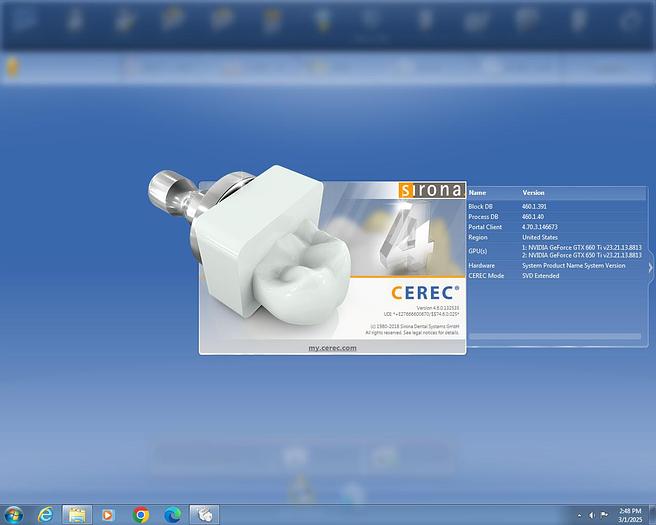This screenshot has height=525, width=656.
Task: Select the SVD Extended value
Action: coord(541,276)
